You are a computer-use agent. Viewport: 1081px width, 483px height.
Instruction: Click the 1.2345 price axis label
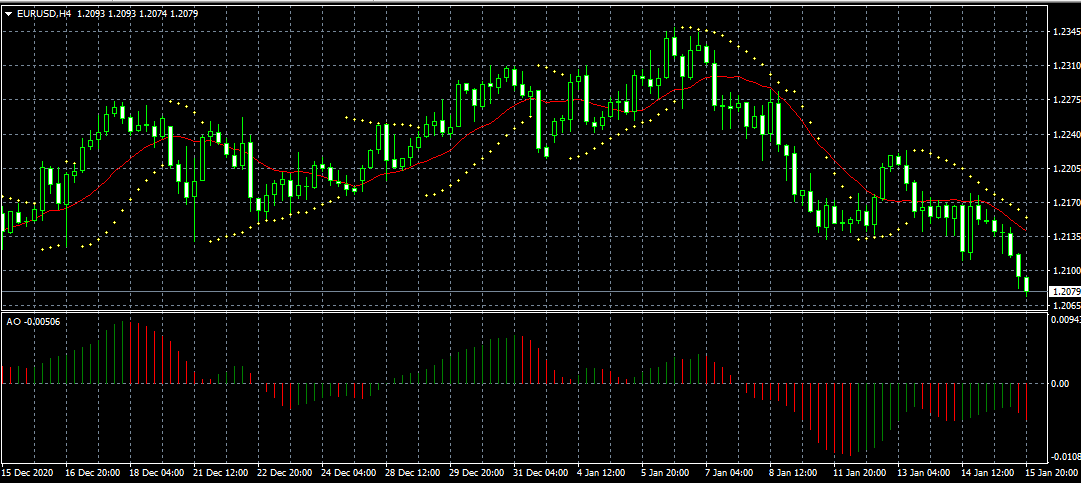(x=1065, y=32)
